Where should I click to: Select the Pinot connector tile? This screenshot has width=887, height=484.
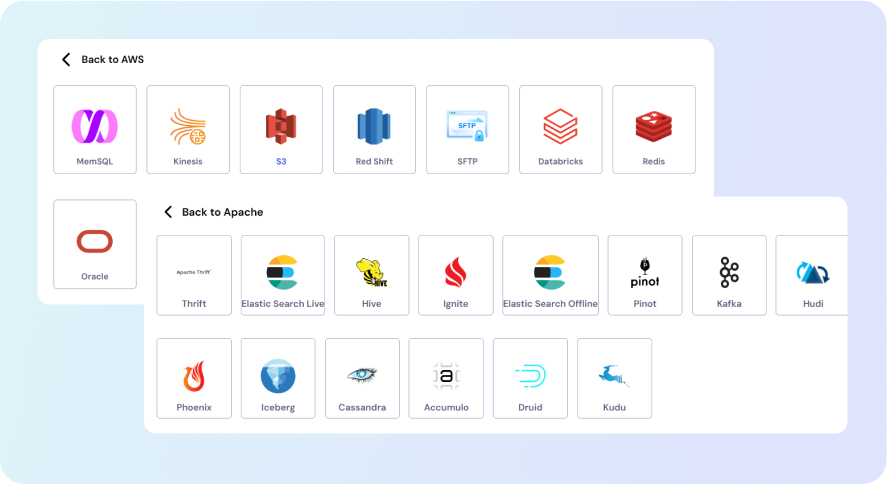point(645,275)
